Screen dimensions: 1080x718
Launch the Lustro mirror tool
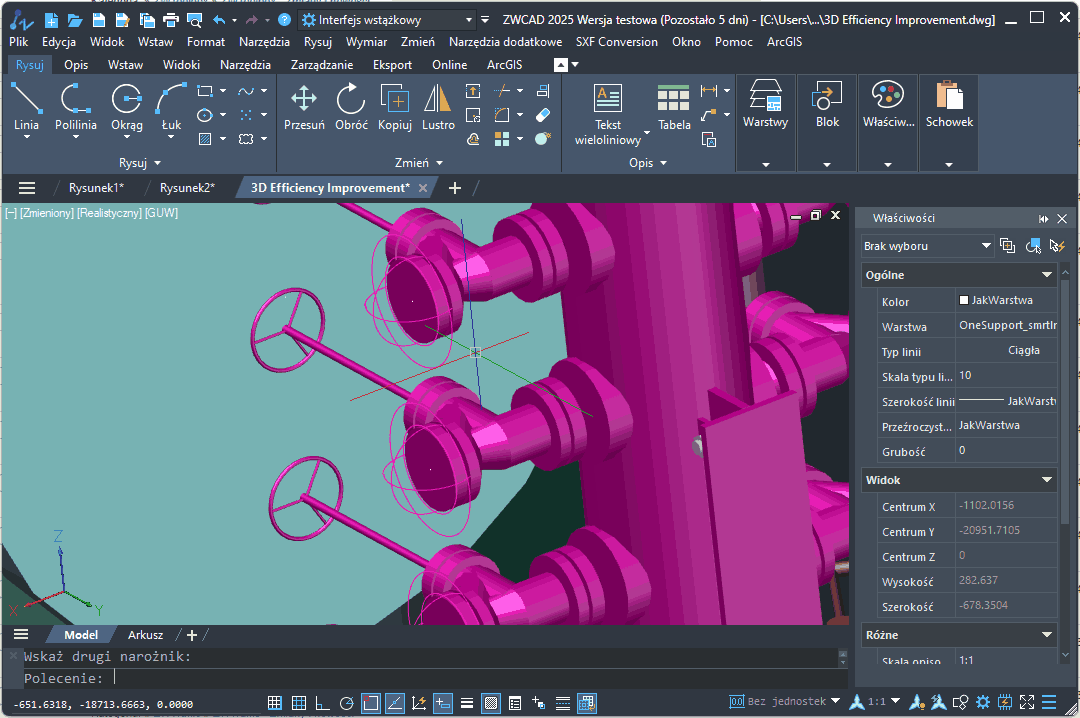[x=435, y=107]
